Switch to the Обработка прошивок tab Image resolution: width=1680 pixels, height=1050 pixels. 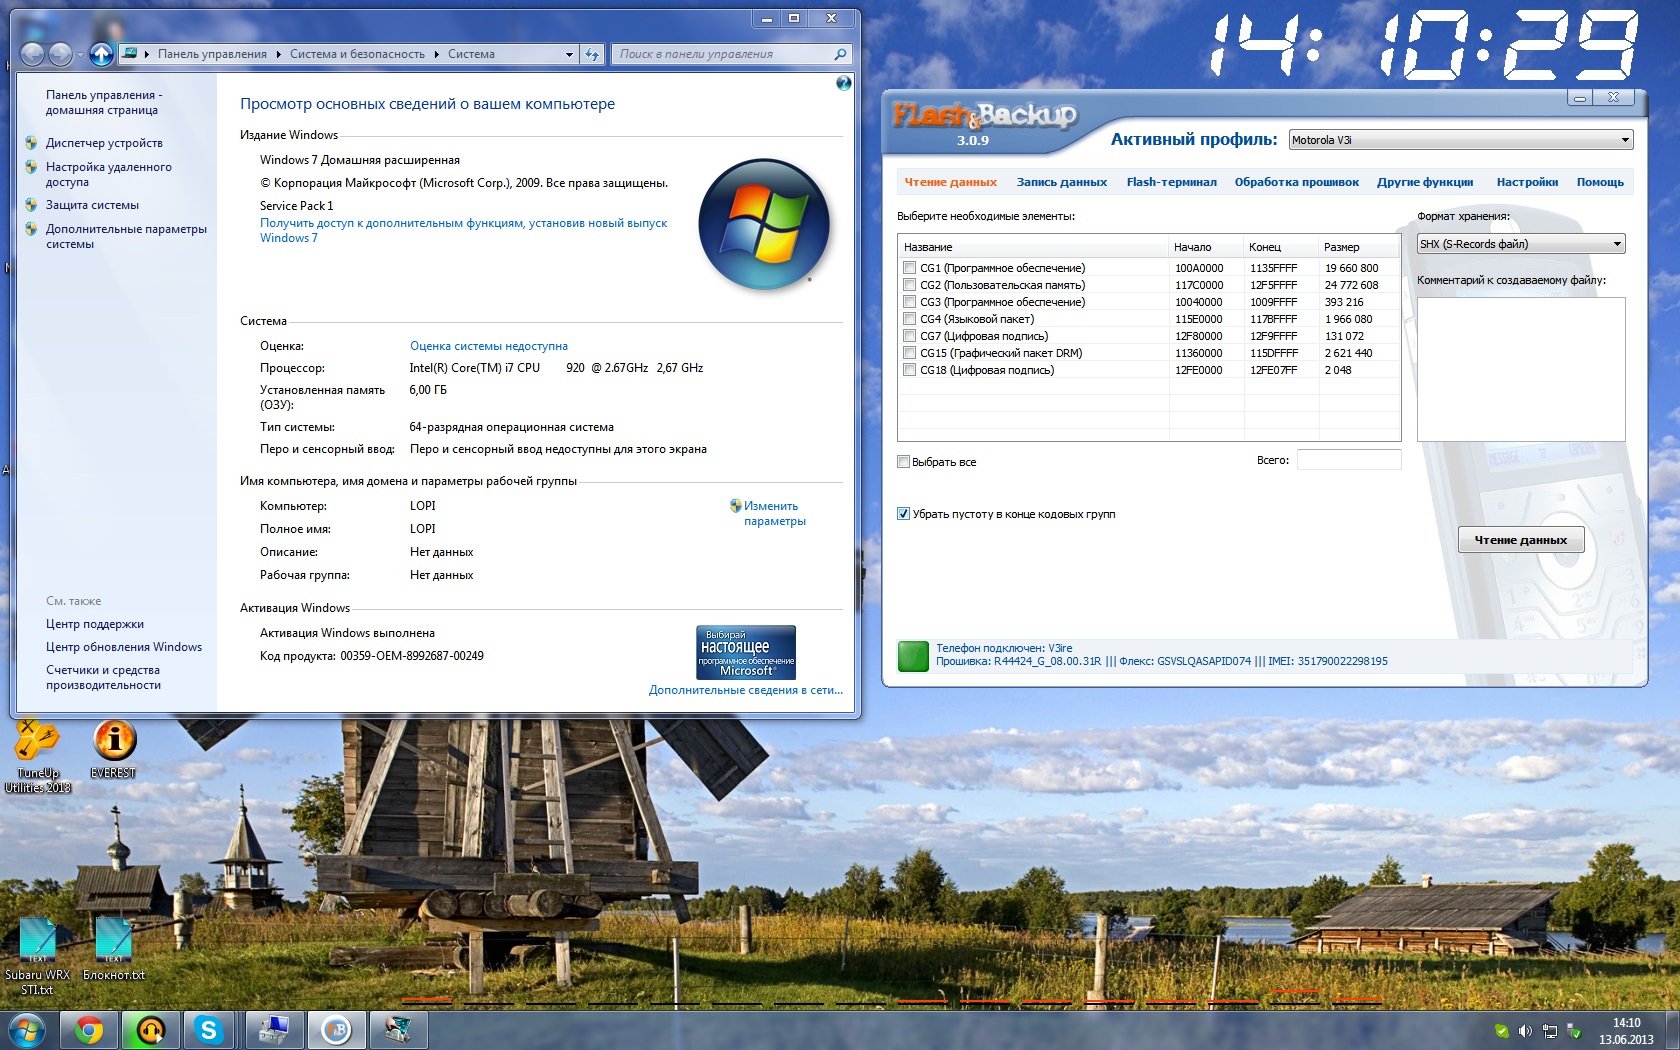[x=1296, y=182]
